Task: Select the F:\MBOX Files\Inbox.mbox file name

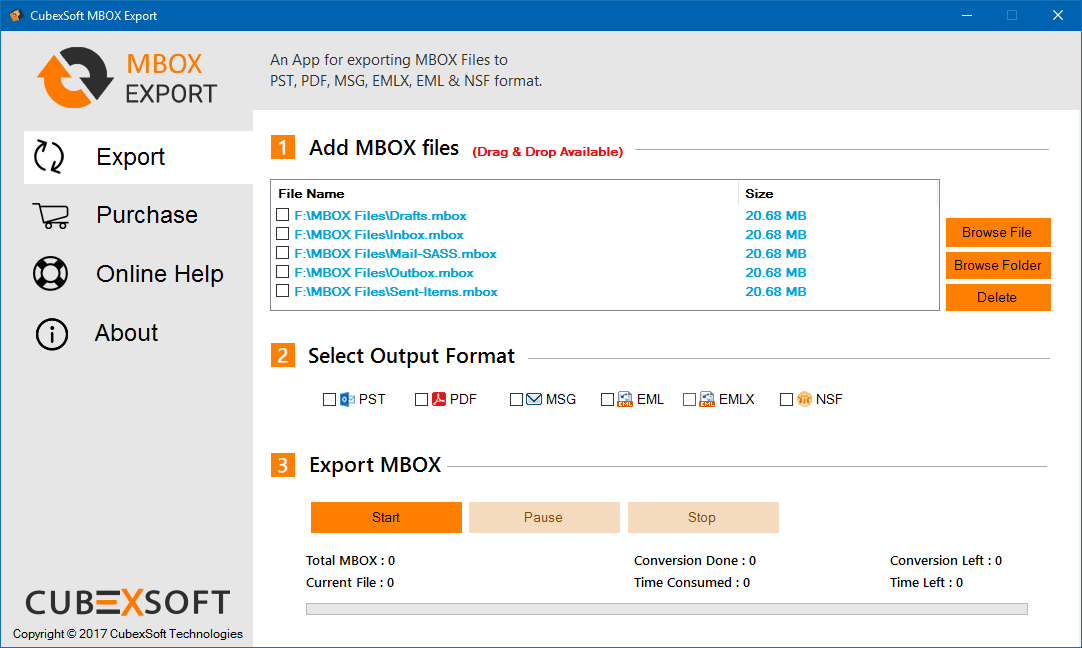Action: coord(379,235)
